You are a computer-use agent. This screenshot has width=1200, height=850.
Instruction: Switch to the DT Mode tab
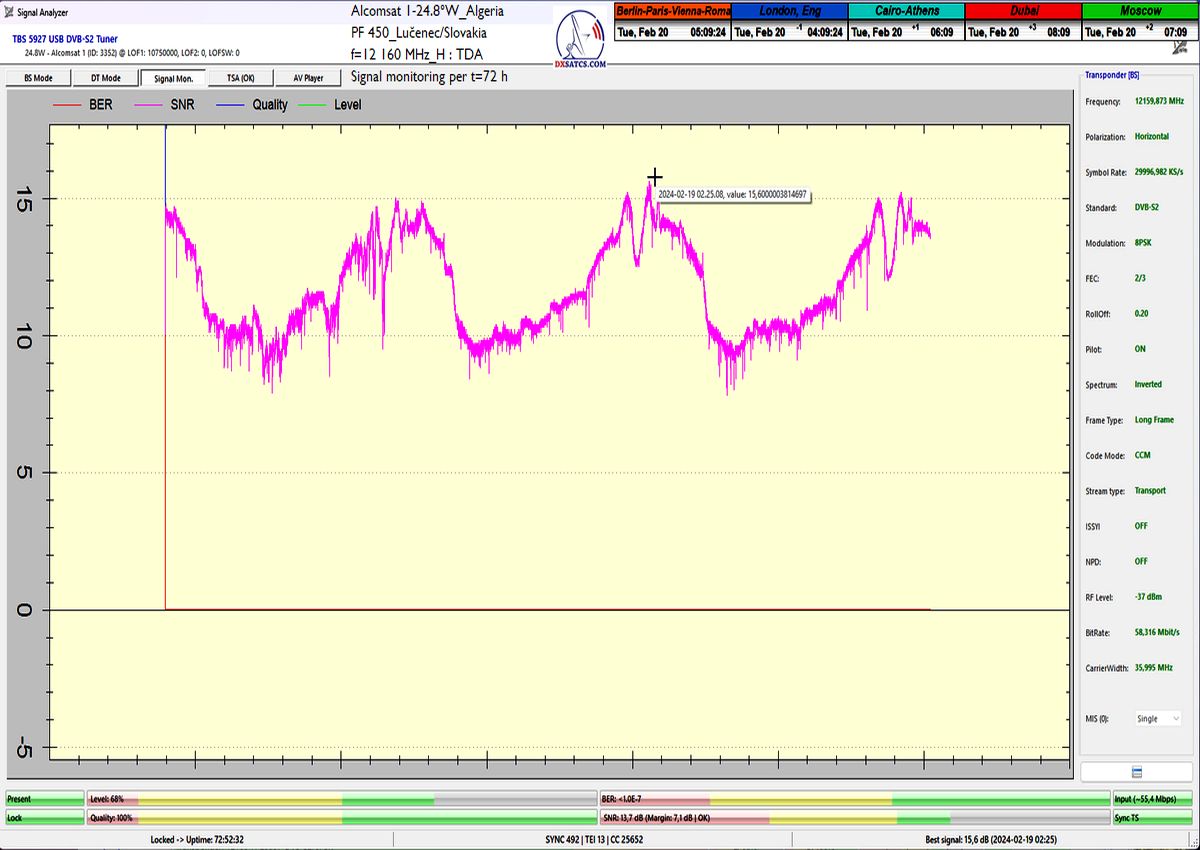coord(105,78)
